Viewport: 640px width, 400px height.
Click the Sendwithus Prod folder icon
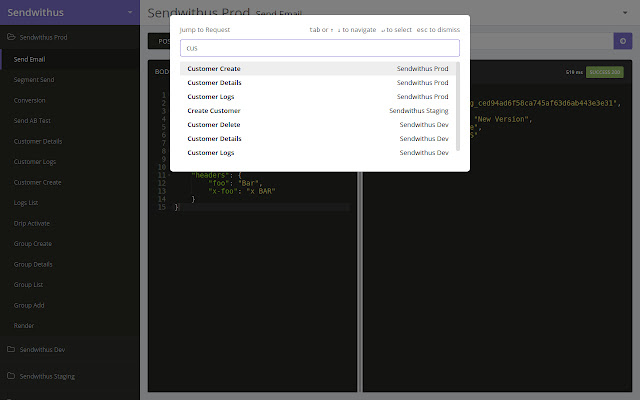[10, 37]
